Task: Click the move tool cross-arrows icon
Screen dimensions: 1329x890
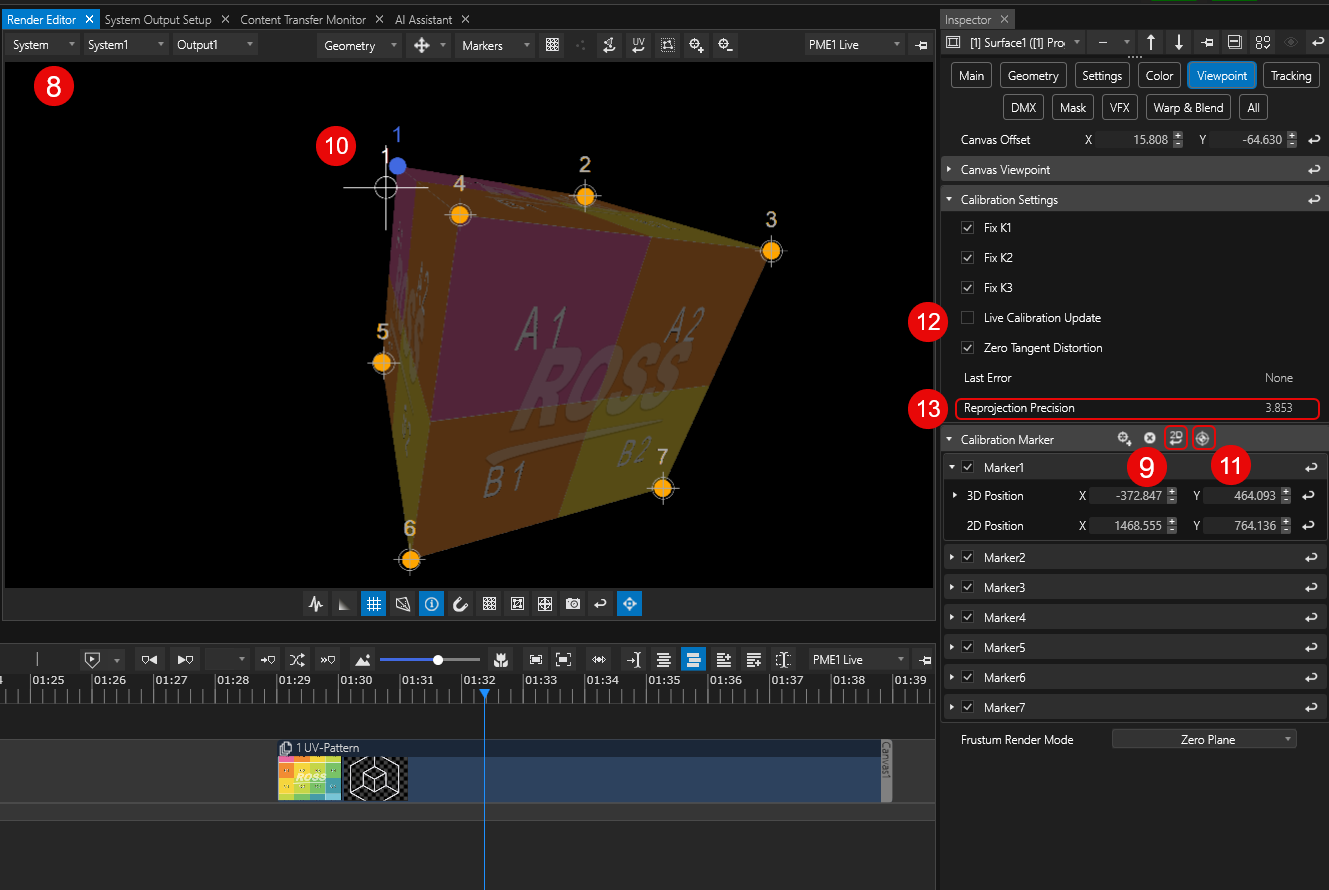Action: point(421,45)
